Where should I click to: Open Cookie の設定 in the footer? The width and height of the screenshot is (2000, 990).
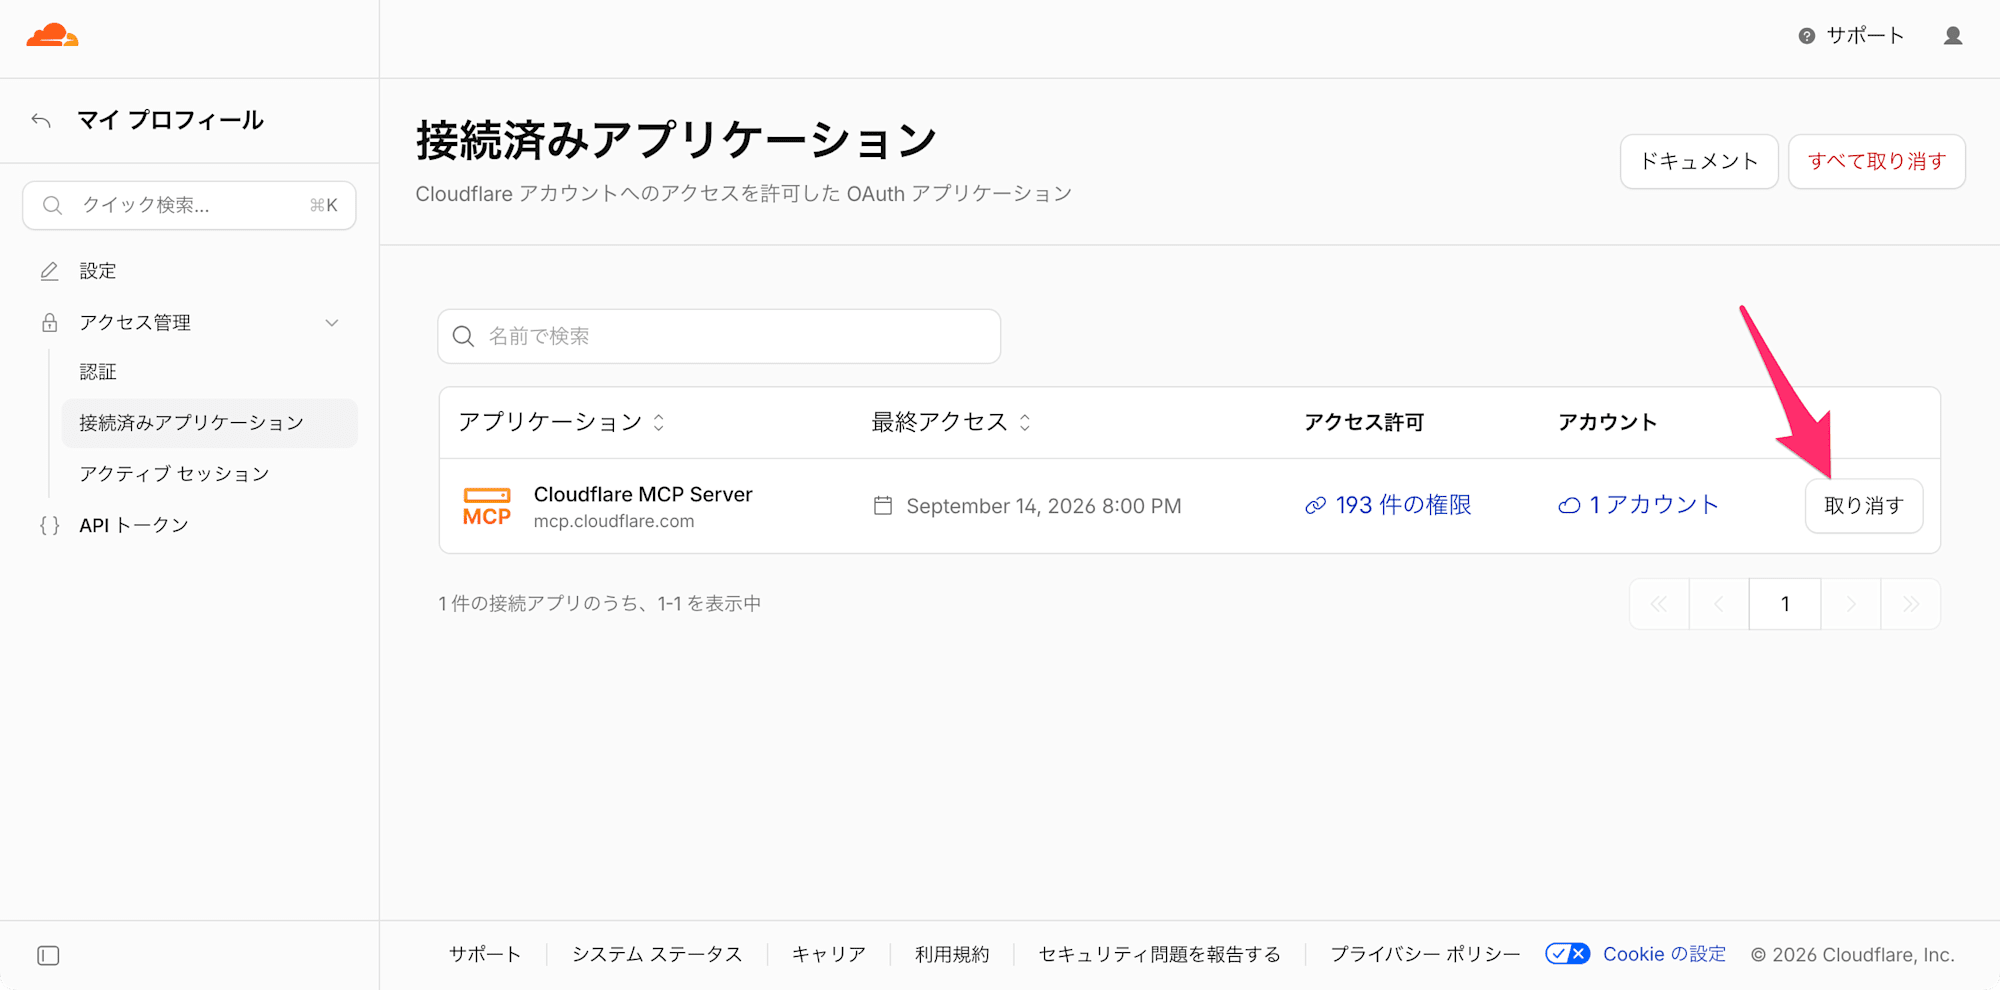pos(1665,954)
